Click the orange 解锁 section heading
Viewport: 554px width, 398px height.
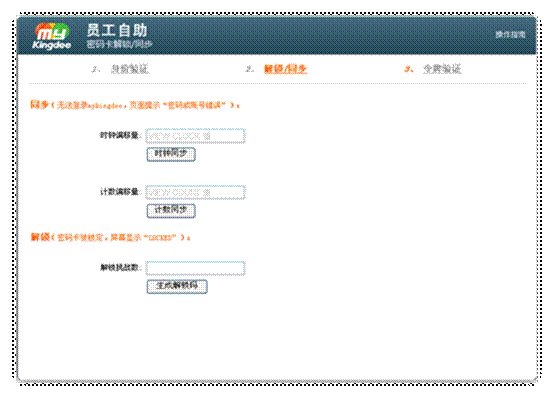pyautogui.click(x=40, y=237)
